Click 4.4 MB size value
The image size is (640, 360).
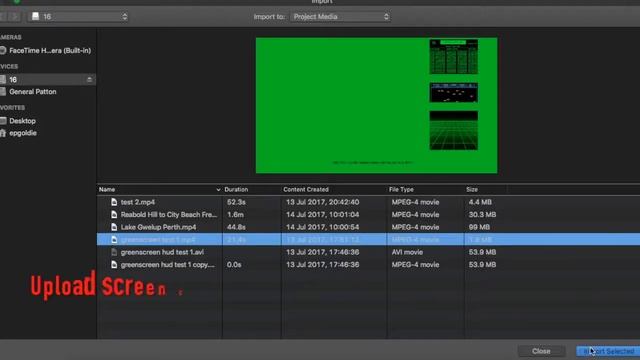pyautogui.click(x=480, y=202)
